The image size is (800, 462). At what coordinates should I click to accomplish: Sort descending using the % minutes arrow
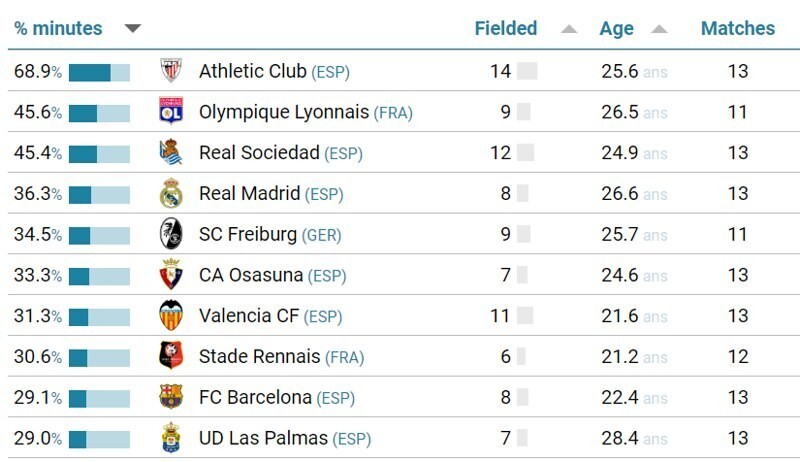click(133, 29)
